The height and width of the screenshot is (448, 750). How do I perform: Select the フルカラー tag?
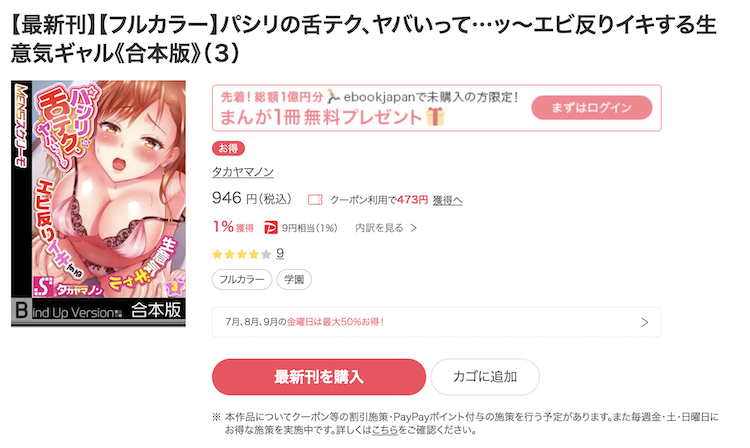pyautogui.click(x=242, y=280)
